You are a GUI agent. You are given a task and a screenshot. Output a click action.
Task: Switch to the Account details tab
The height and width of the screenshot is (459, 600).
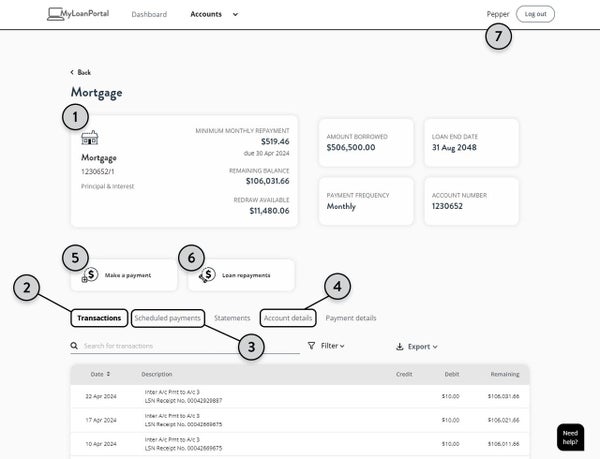coord(288,318)
